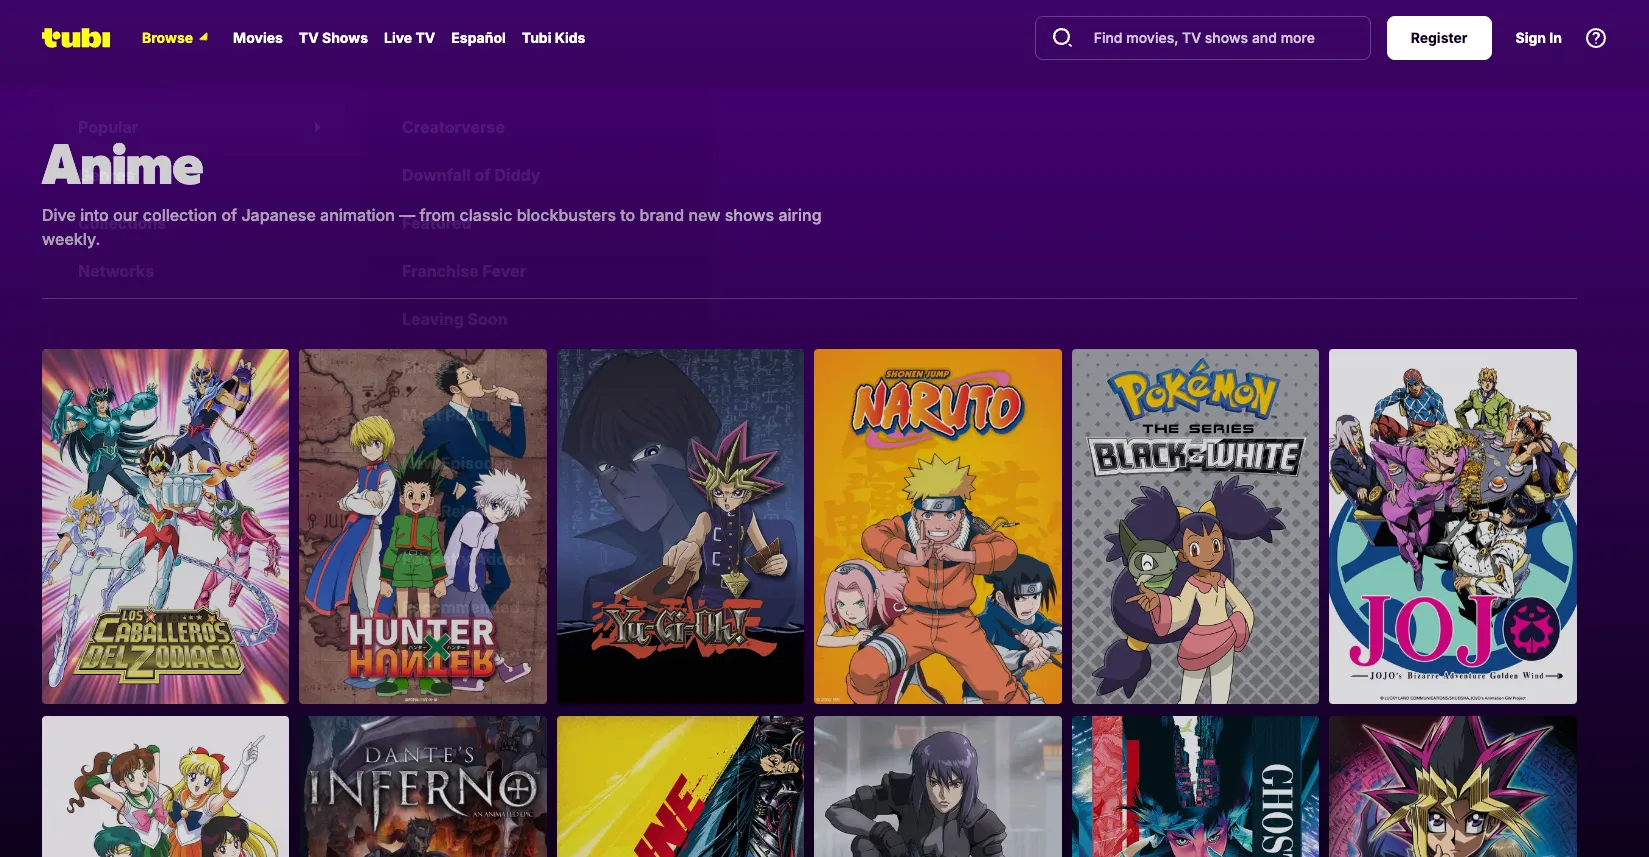This screenshot has height=857, width=1649.
Task: Open Tubi Kids
Action: pos(553,38)
